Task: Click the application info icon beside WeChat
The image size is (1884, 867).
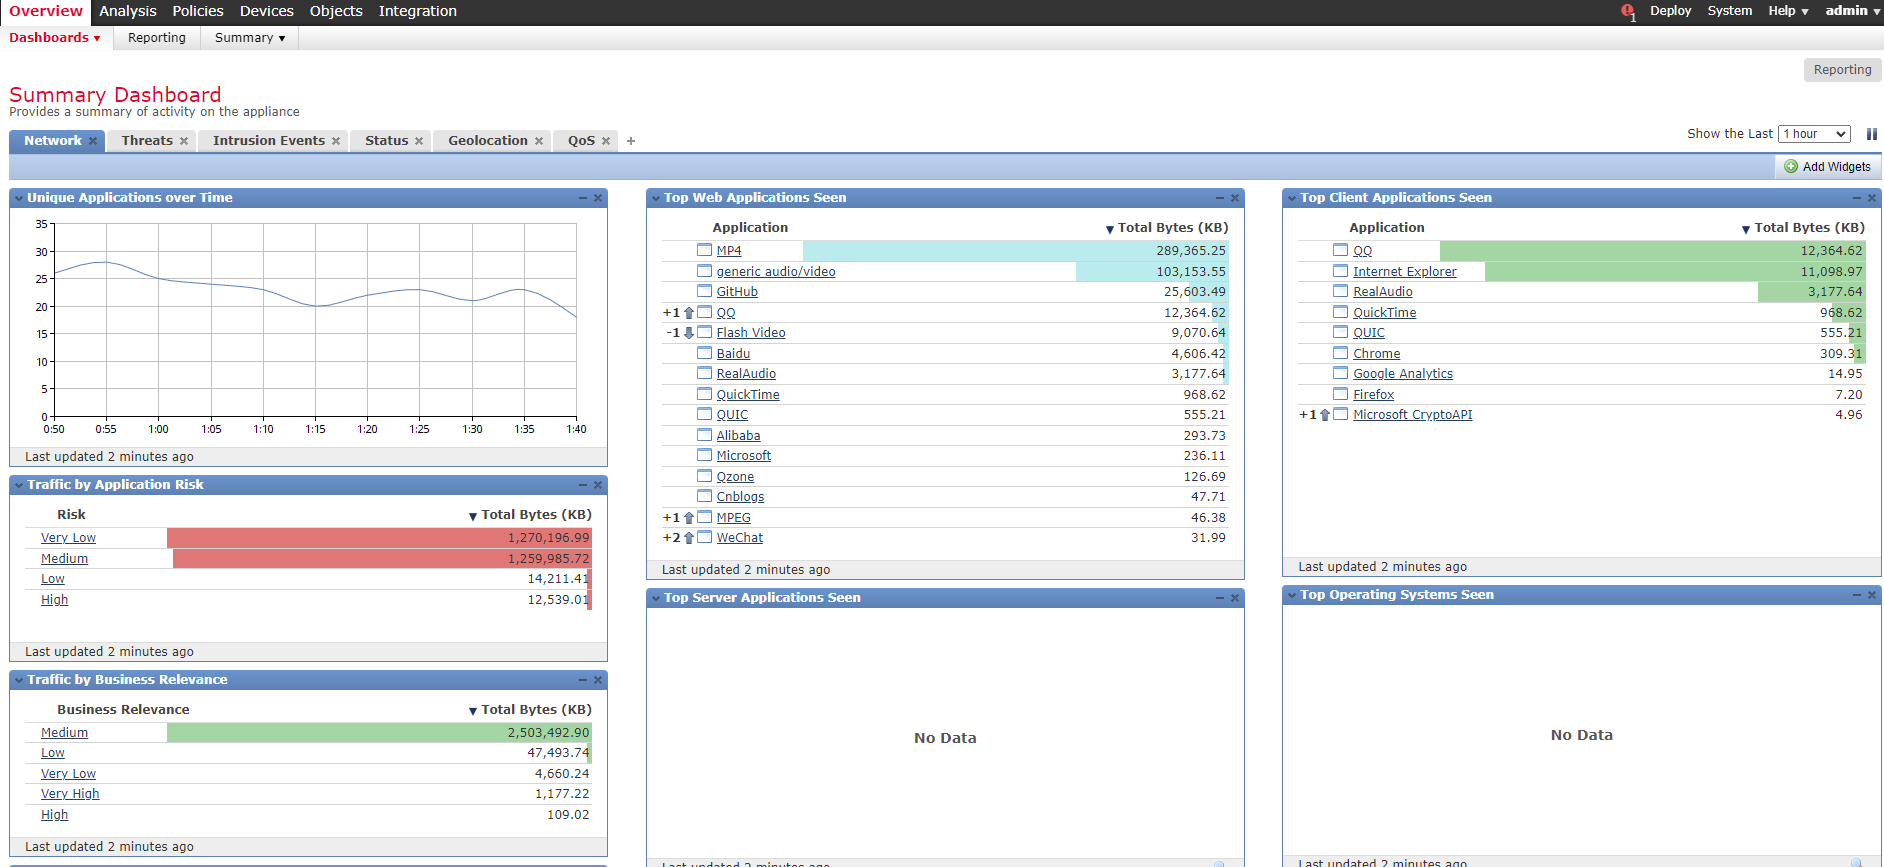Action: 705,537
